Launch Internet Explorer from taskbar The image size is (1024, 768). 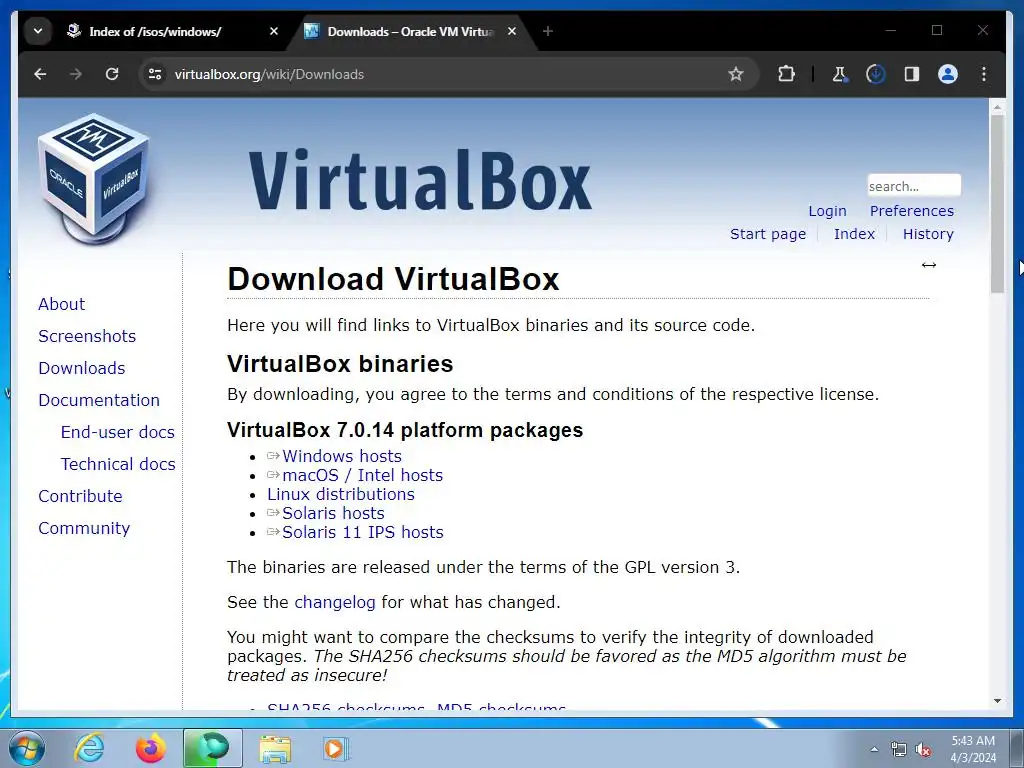[89, 748]
